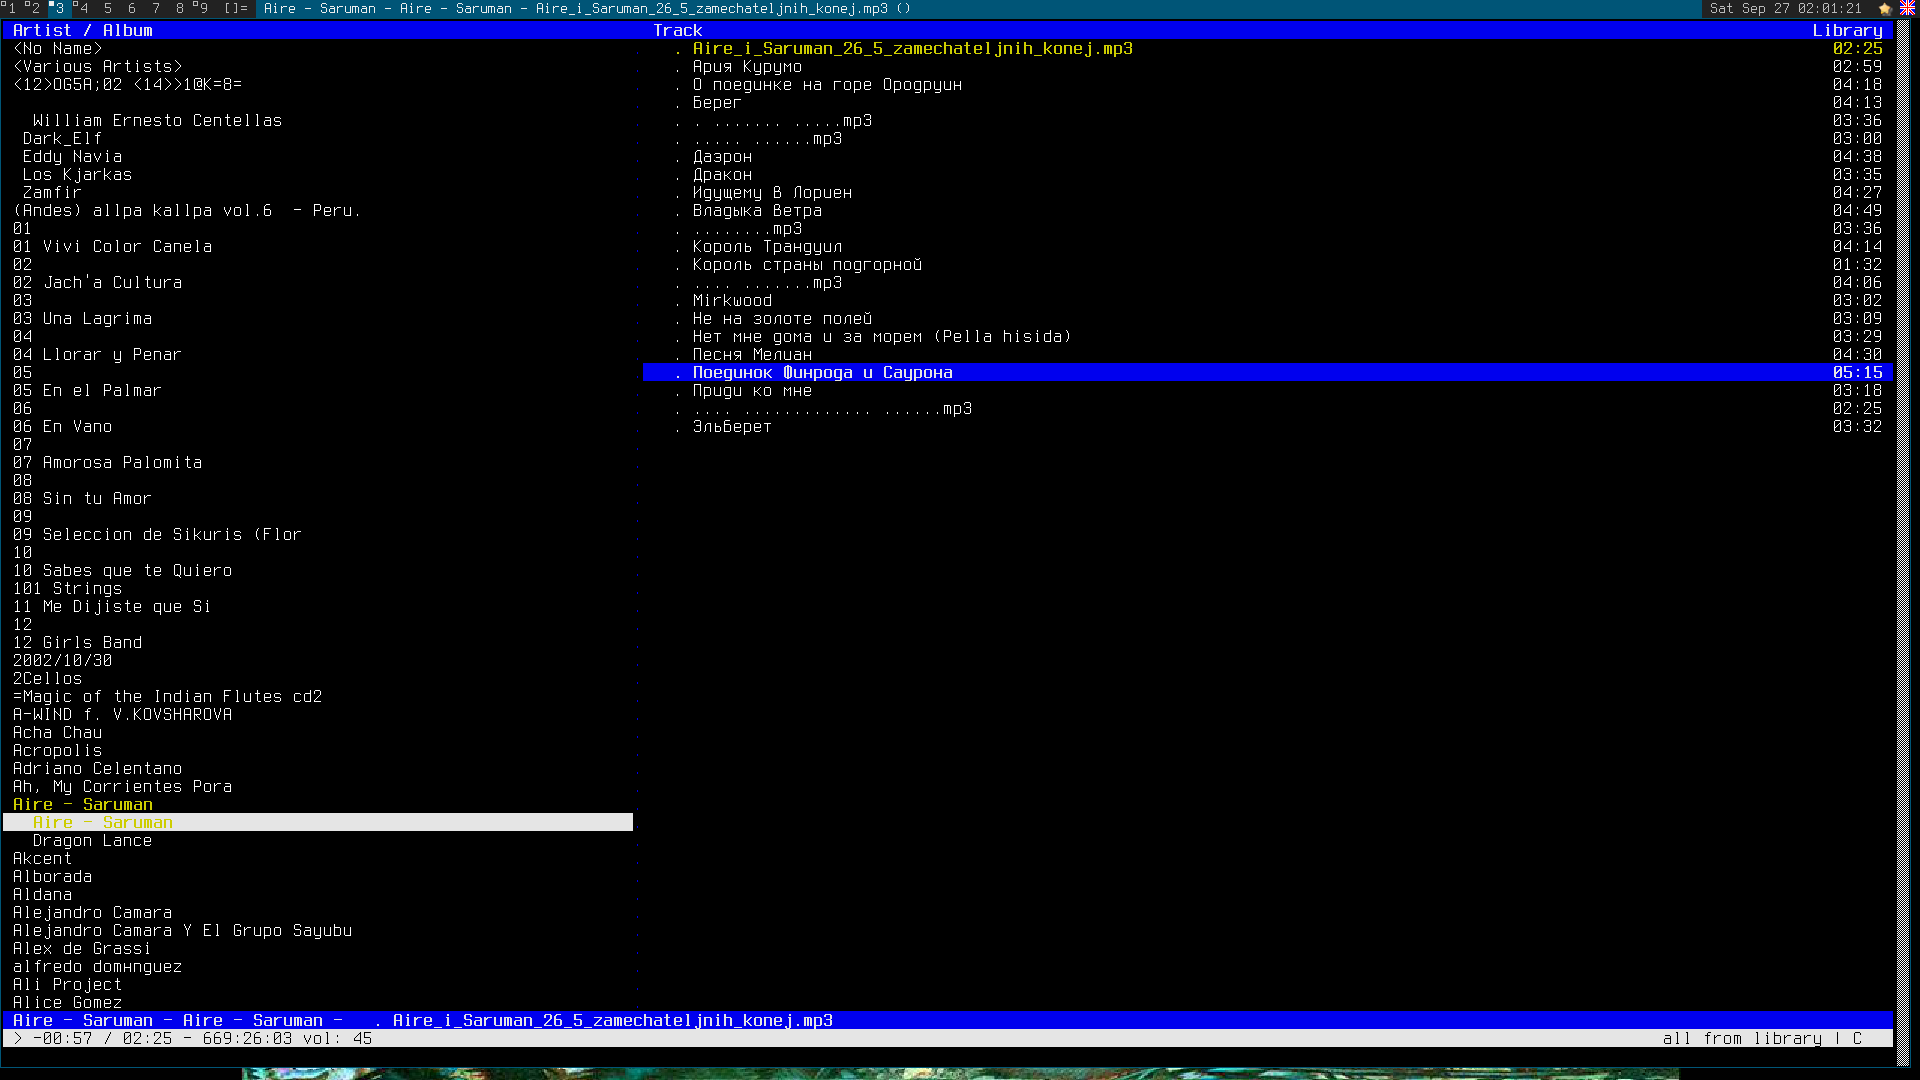
Task: Click the Artist / Album column header
Action: 83,31
